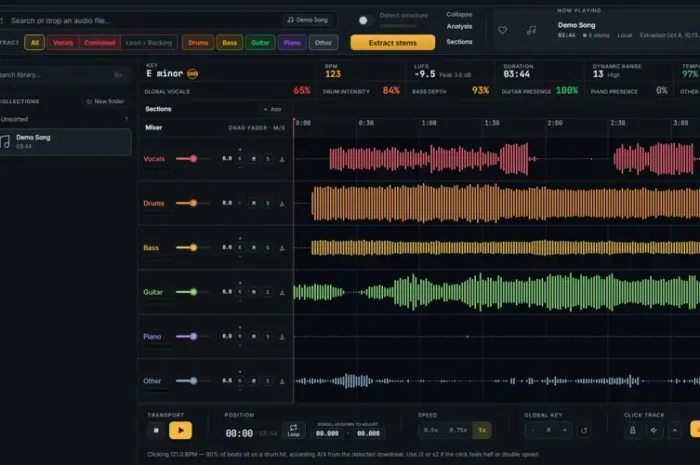Click the Other key shift button

coord(240,381)
